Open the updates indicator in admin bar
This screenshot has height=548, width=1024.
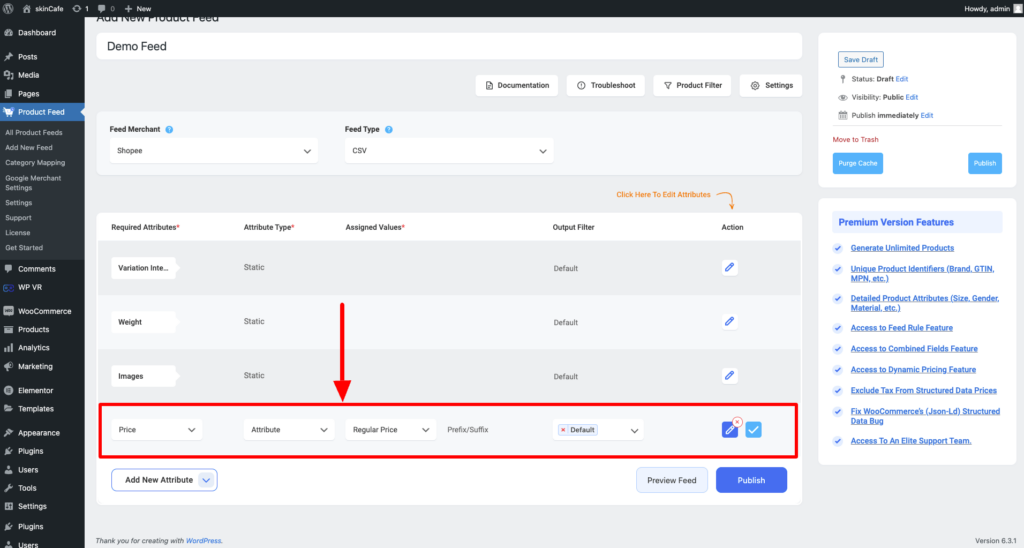pos(80,8)
